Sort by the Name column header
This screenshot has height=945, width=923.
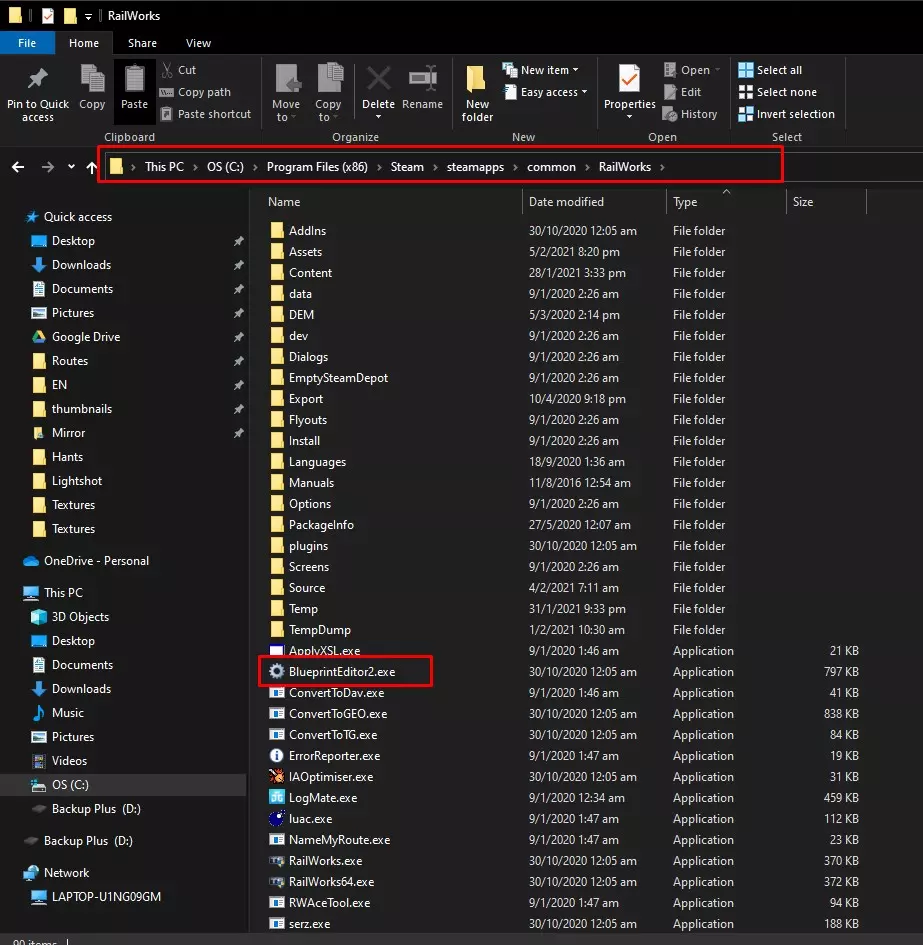point(284,202)
